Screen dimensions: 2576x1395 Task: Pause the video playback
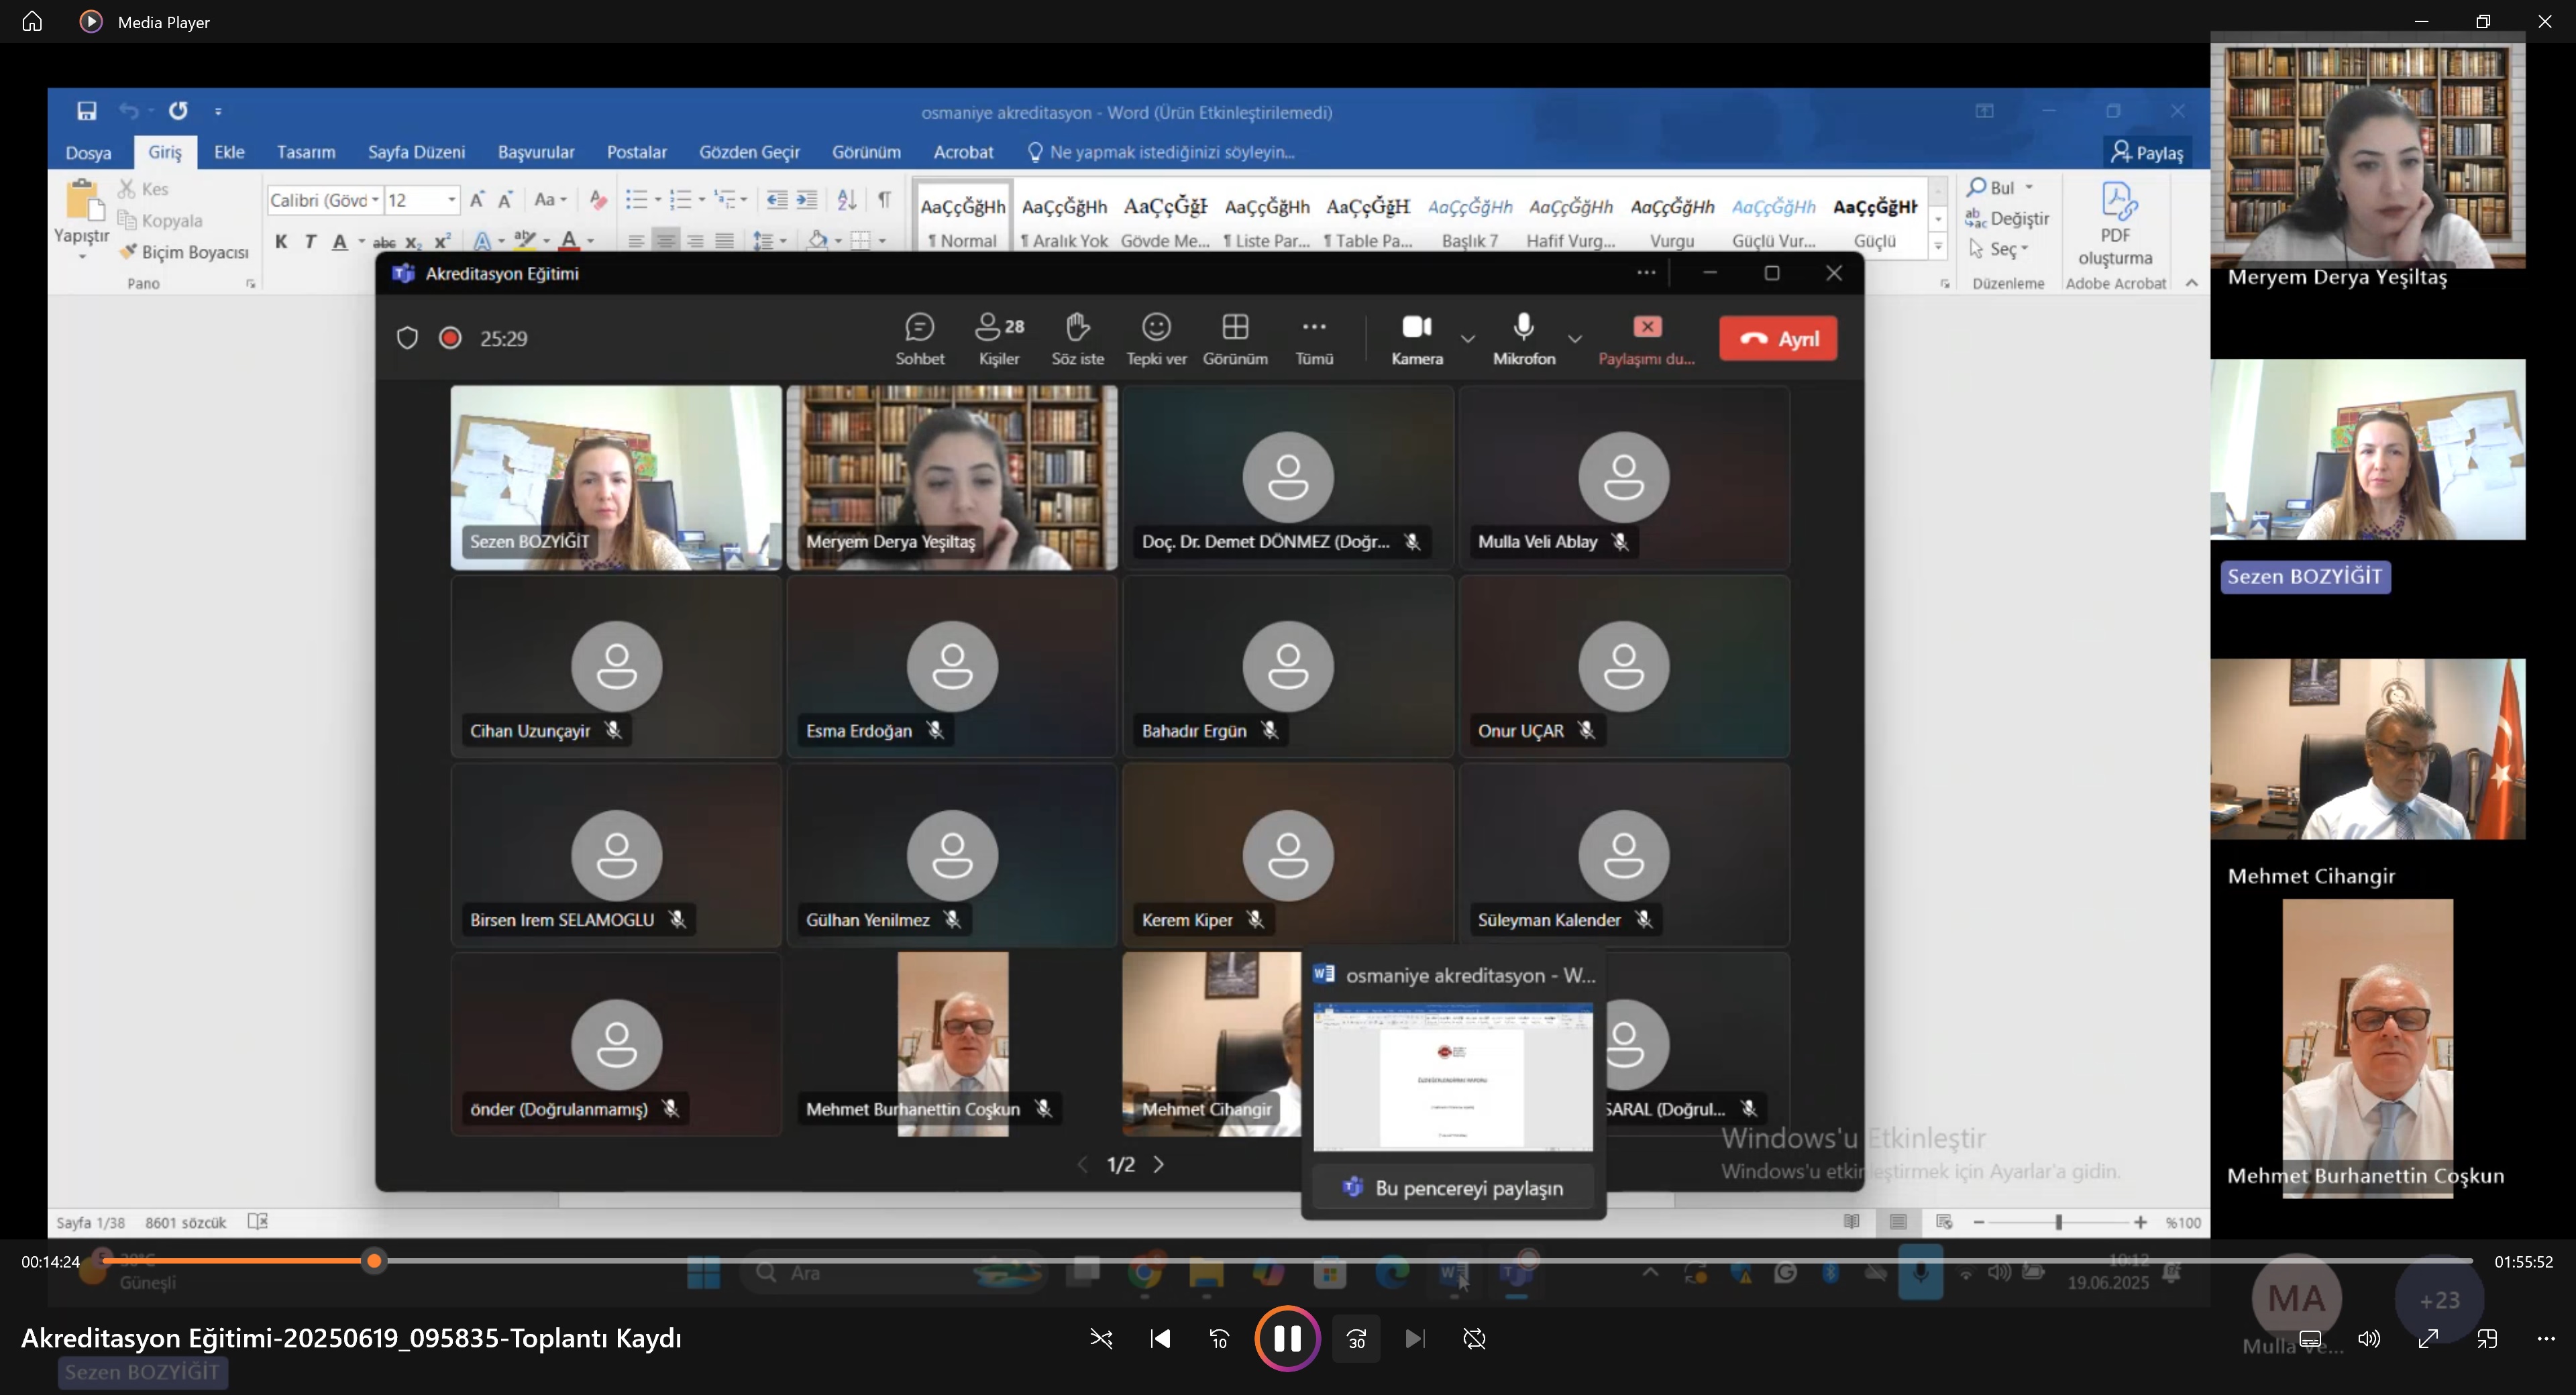pos(1287,1338)
